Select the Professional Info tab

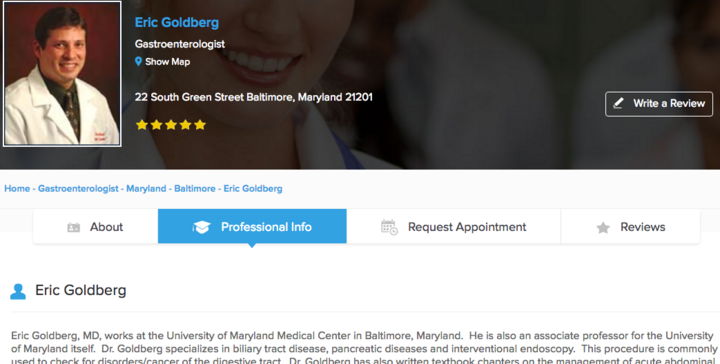[252, 226]
